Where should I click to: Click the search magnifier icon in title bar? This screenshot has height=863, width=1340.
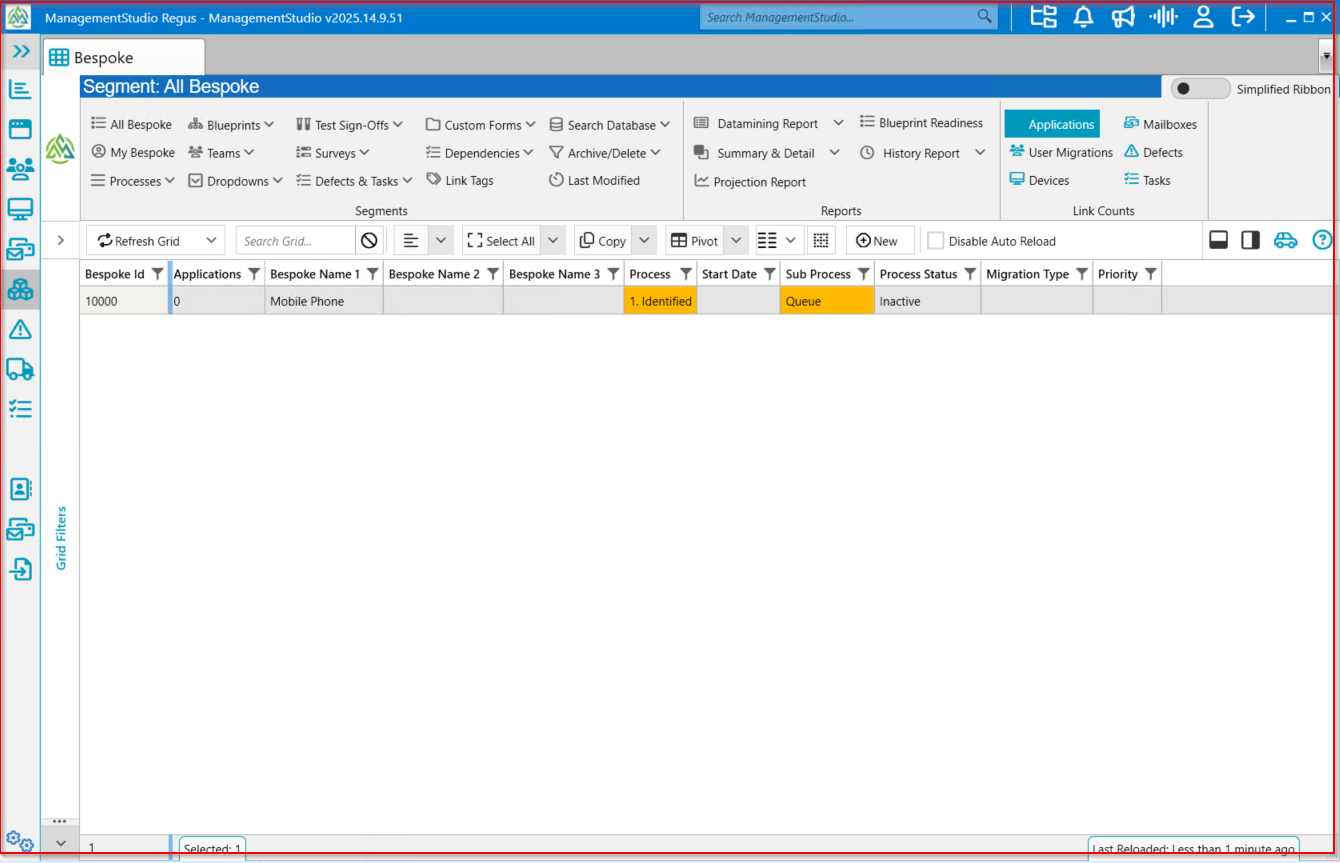985,16
